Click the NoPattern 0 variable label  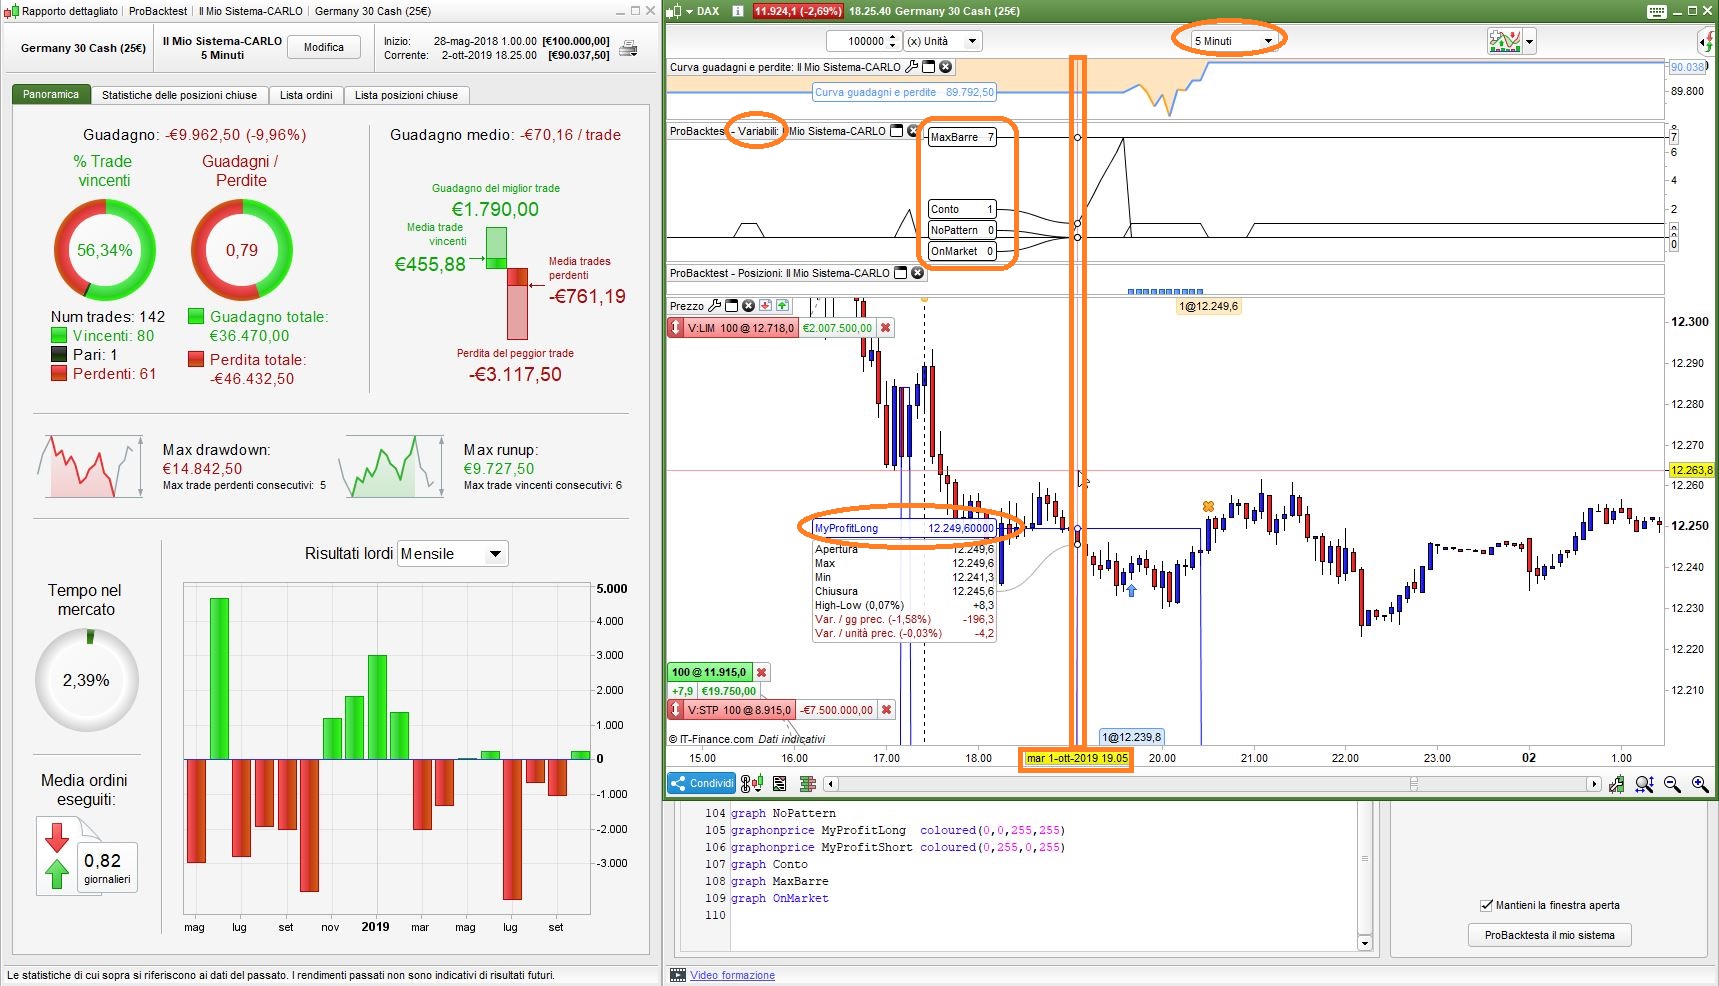(x=962, y=230)
